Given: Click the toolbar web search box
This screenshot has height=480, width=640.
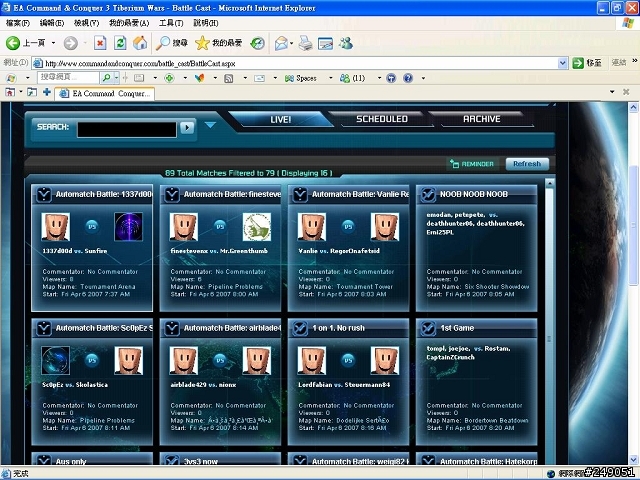Looking at the screenshot, I should [x=68, y=77].
